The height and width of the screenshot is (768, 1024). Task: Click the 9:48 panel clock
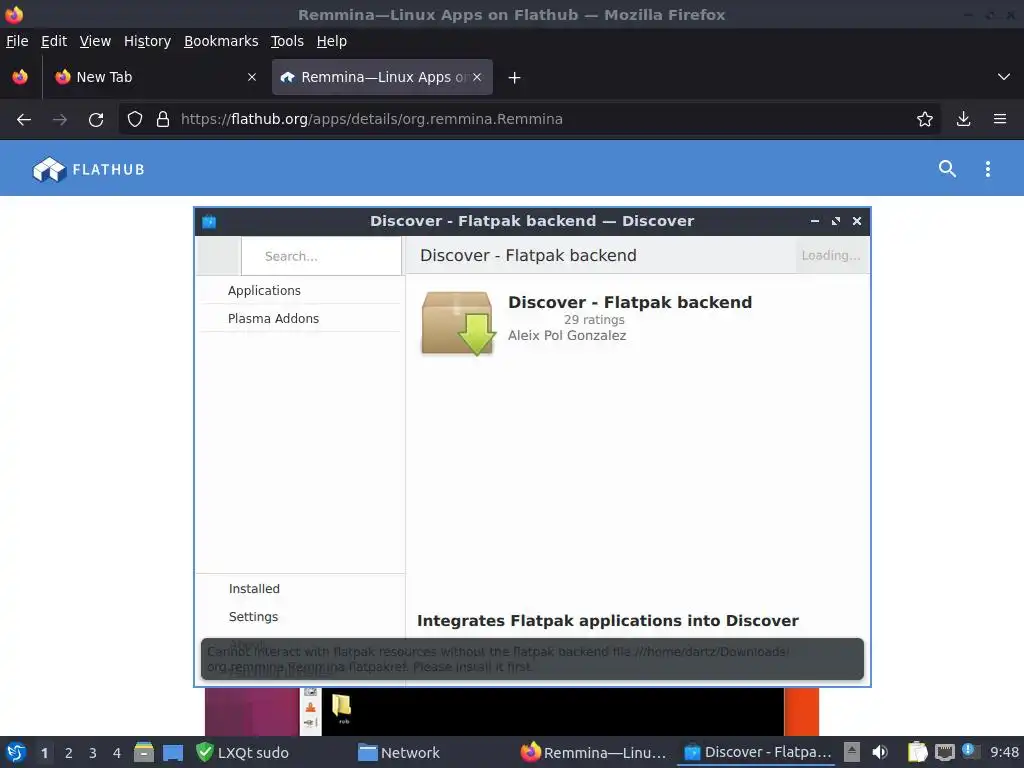tap(1004, 752)
